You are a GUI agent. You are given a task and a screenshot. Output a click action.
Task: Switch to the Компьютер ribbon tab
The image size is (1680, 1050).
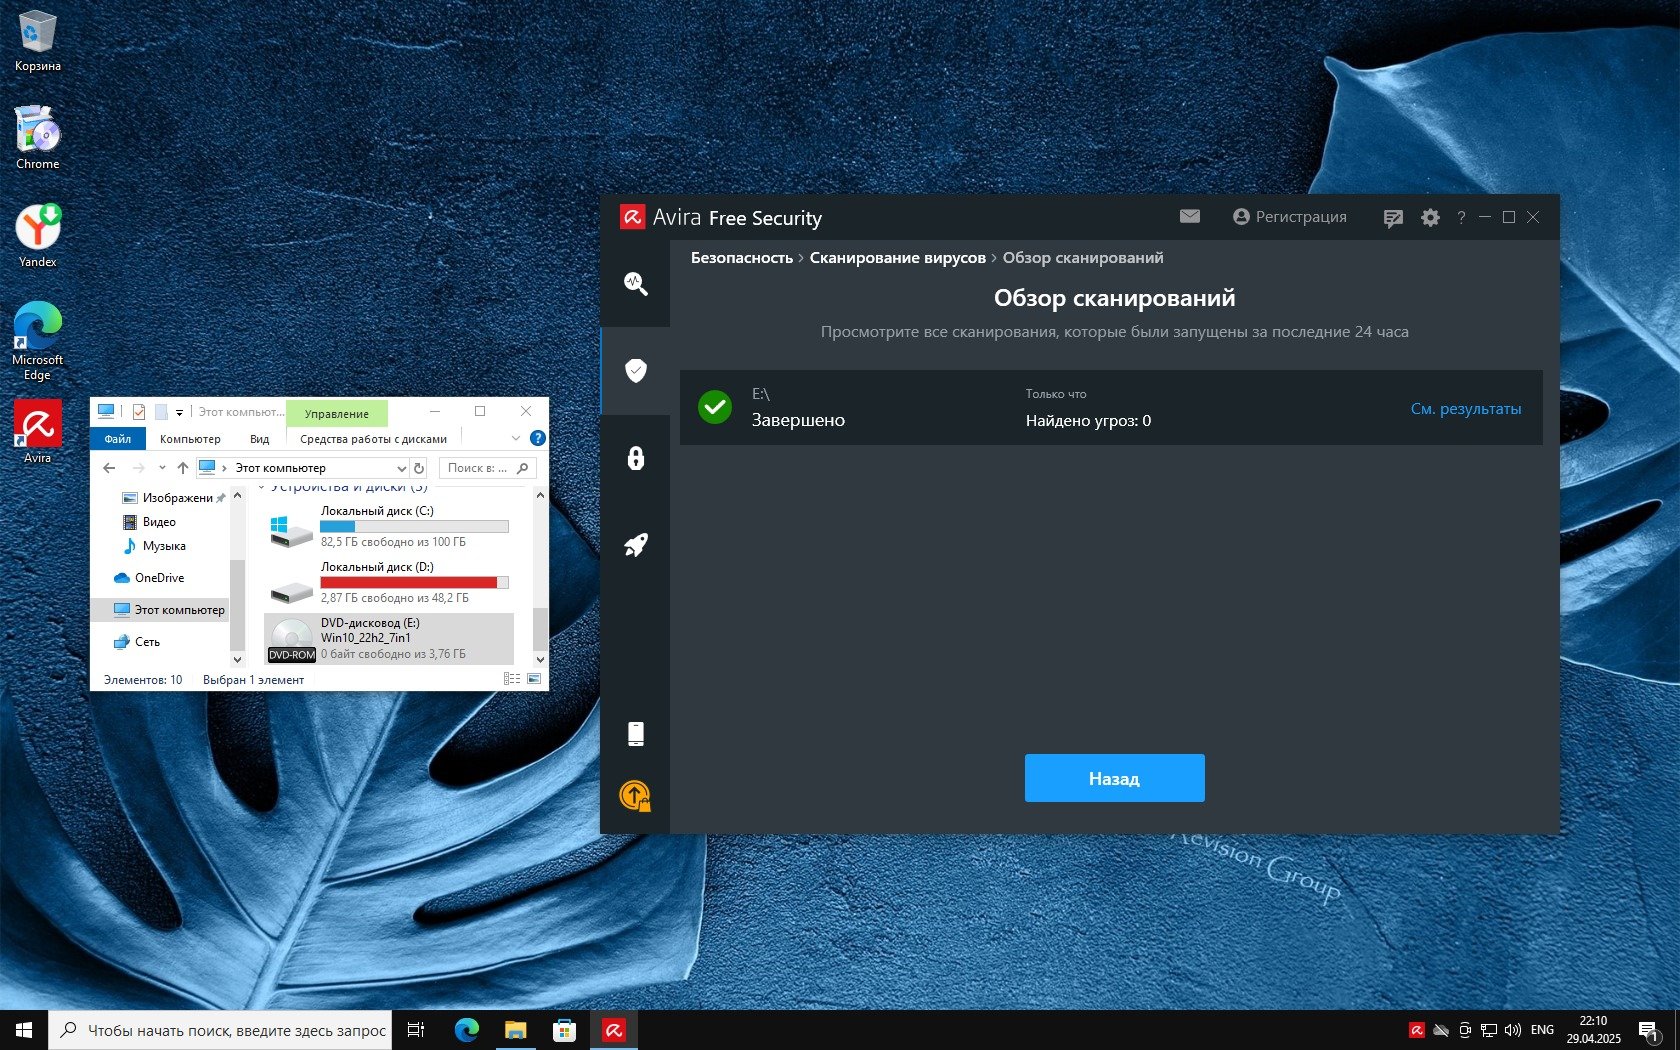click(x=190, y=439)
